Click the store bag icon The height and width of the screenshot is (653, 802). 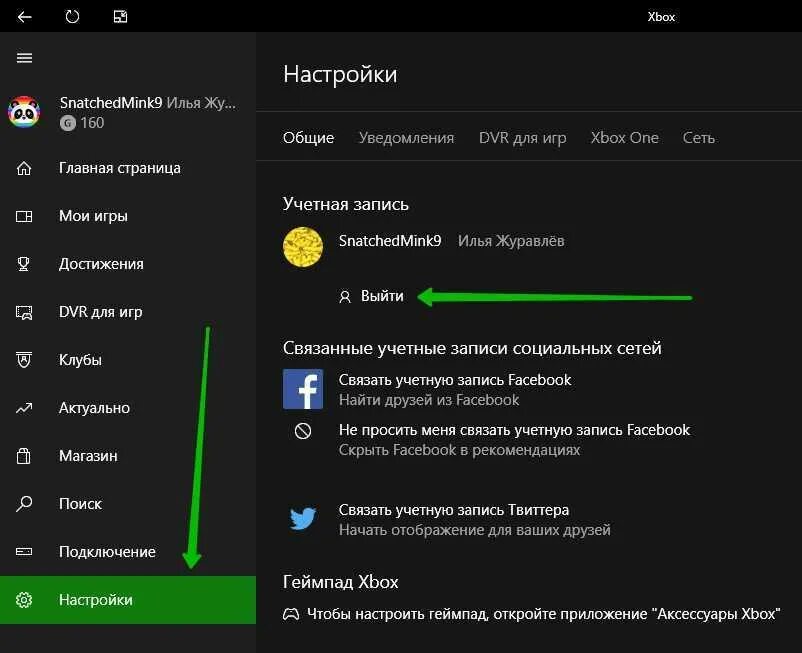24,456
